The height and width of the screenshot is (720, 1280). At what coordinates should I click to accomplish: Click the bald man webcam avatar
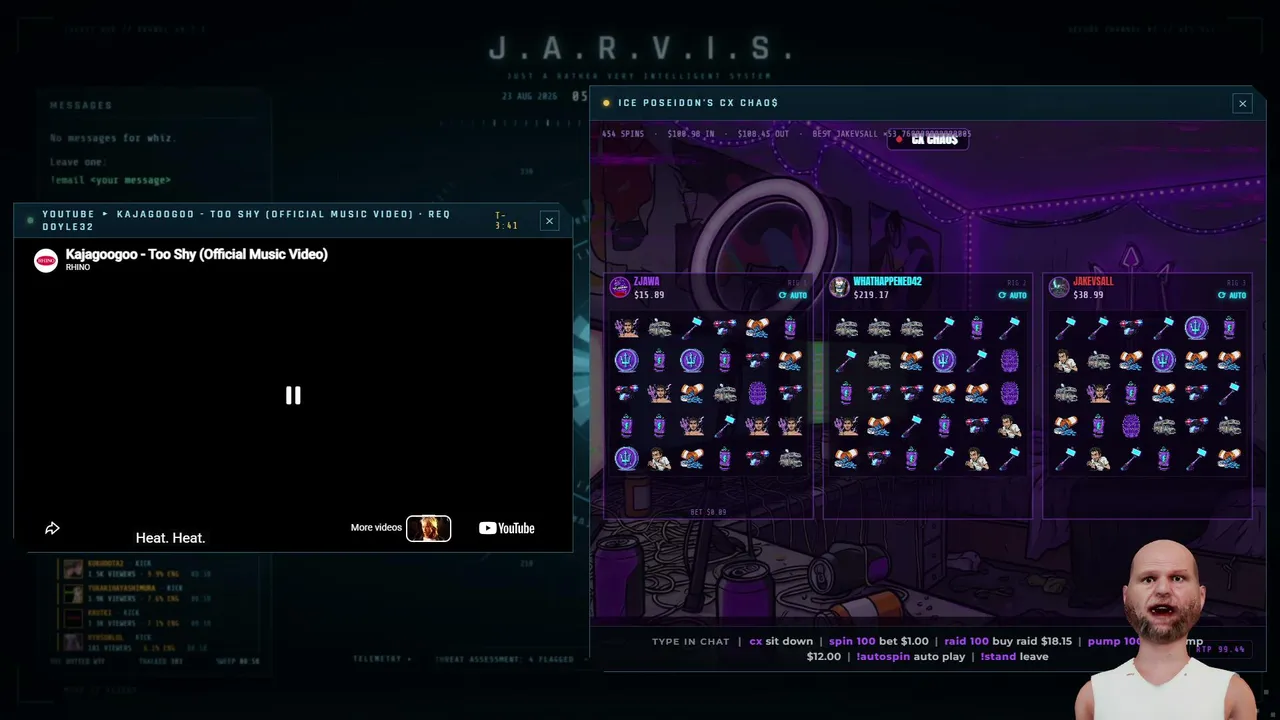point(1164,630)
